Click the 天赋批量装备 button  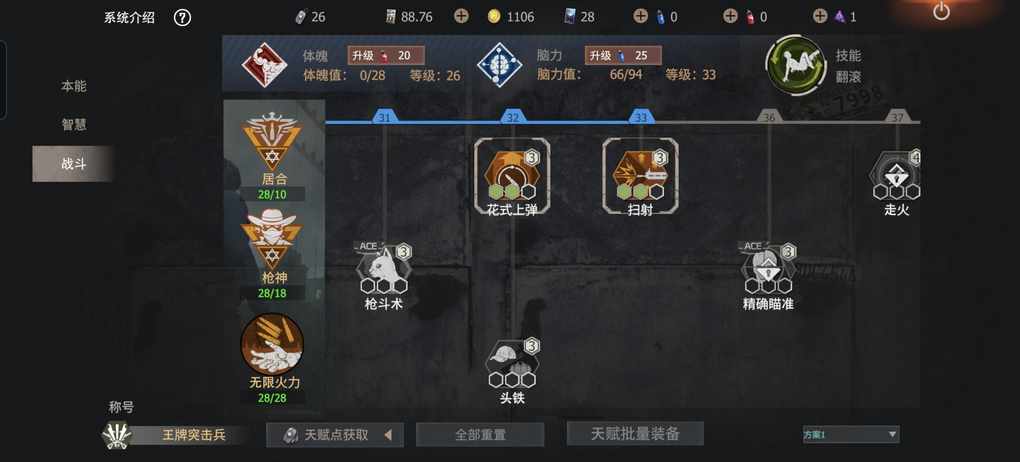pos(635,433)
